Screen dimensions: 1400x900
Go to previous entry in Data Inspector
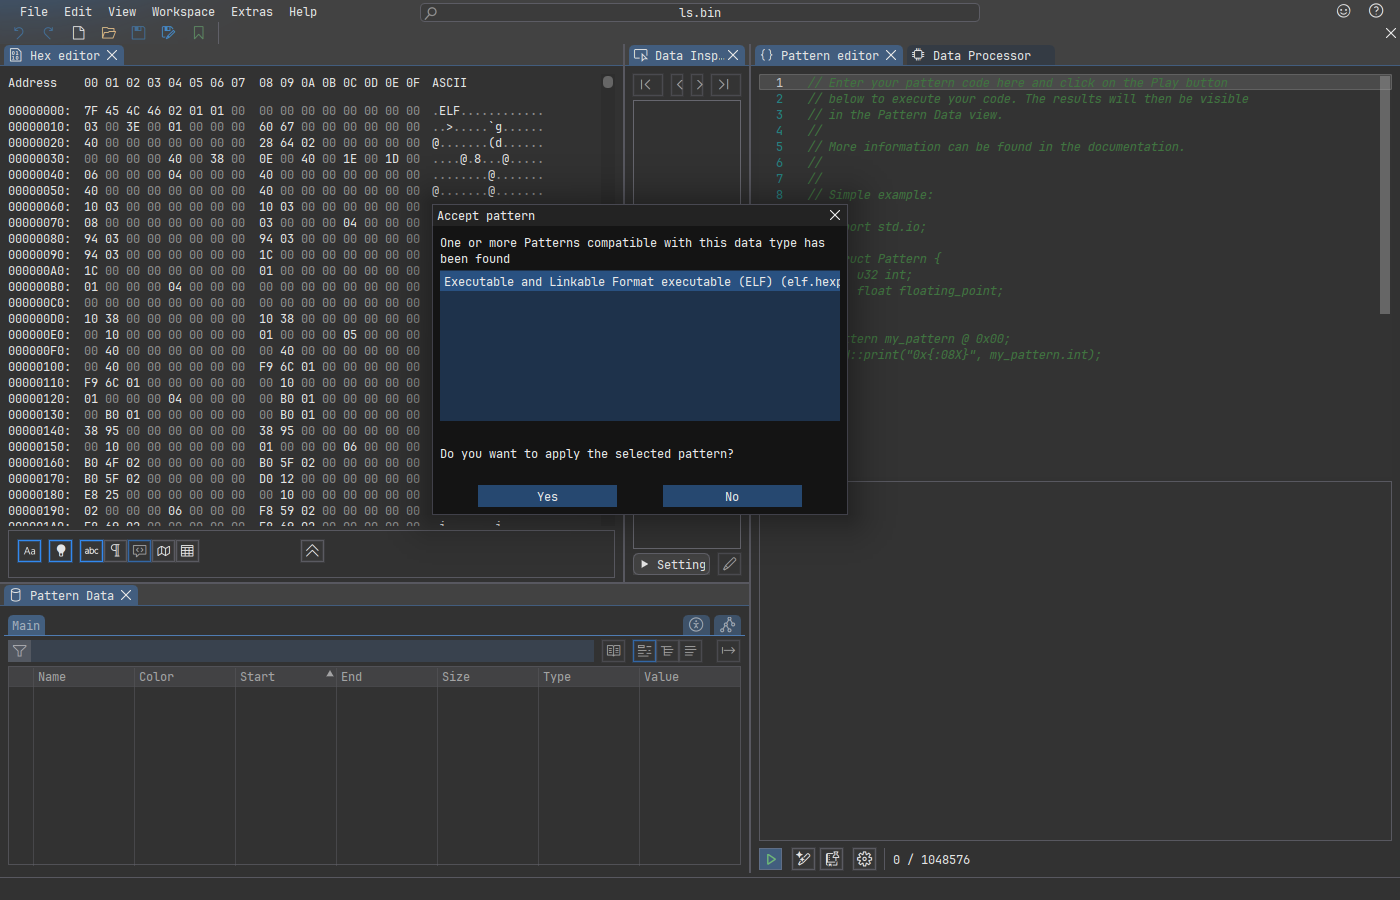pyautogui.click(x=679, y=84)
